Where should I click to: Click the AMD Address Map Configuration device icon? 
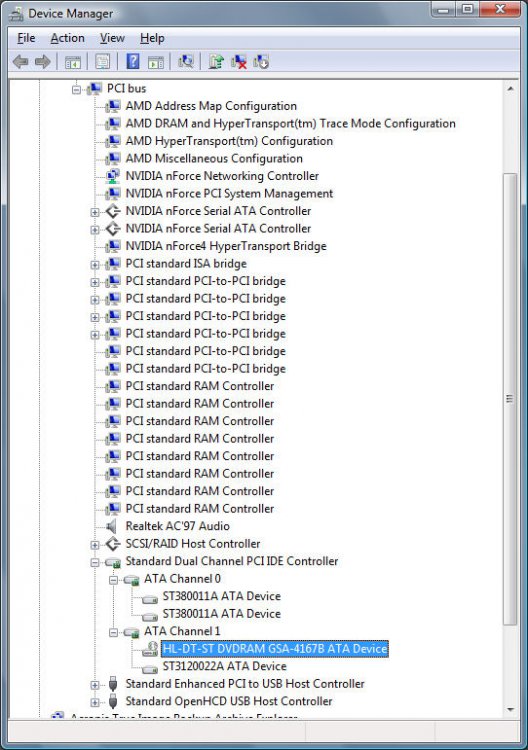pos(113,106)
